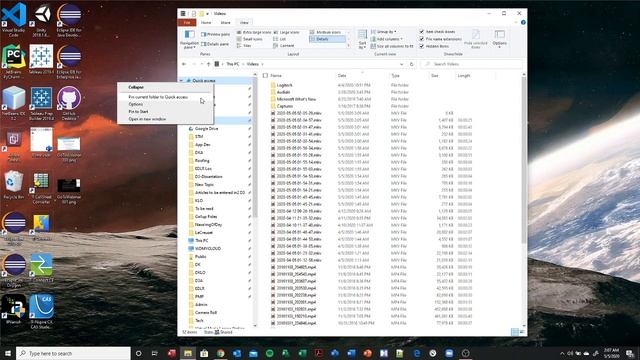Open the recent locations dropdown arrow

pos(202,64)
